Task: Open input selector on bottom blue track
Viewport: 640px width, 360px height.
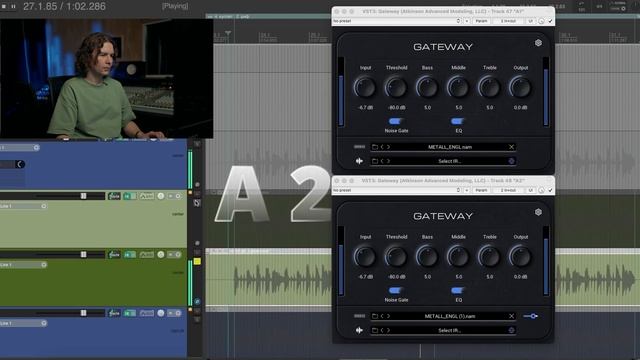Action: click(x=23, y=323)
